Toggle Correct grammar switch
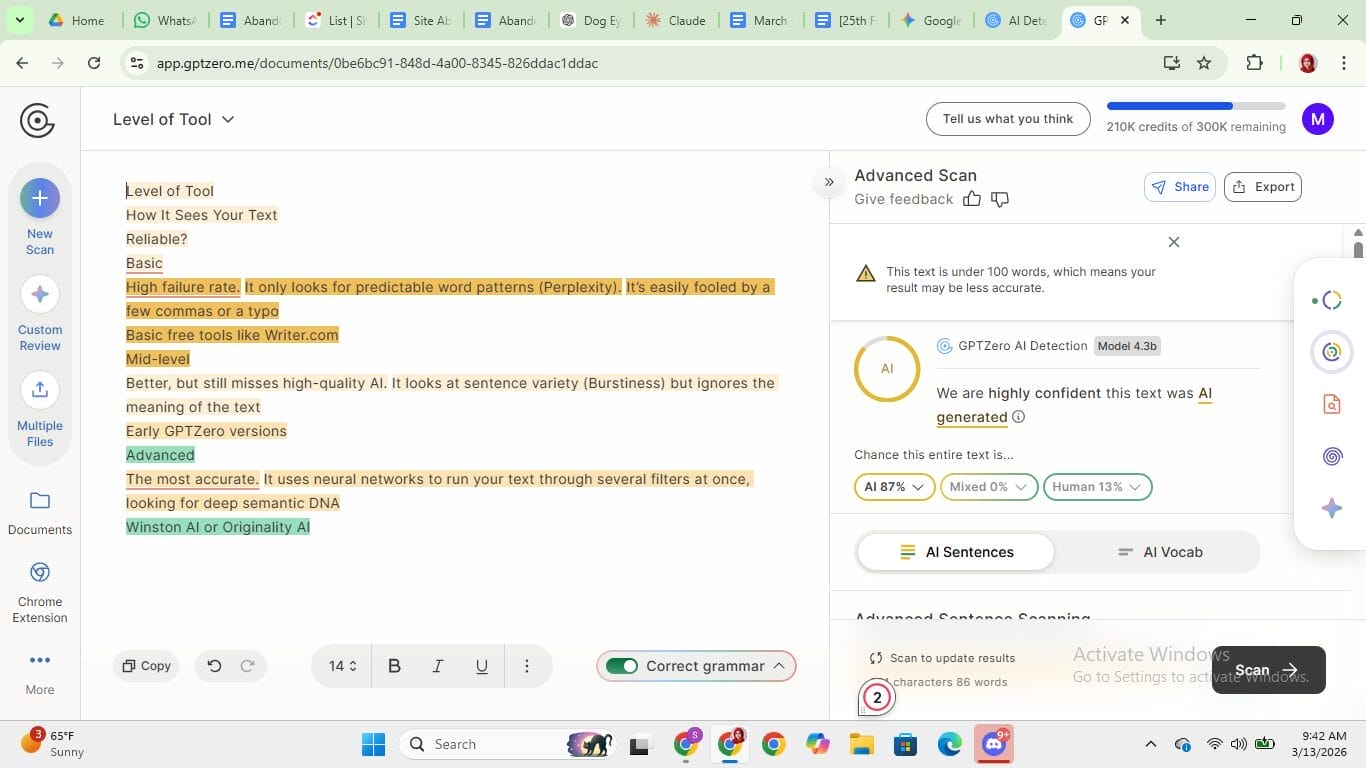This screenshot has height=768, width=1366. point(622,666)
